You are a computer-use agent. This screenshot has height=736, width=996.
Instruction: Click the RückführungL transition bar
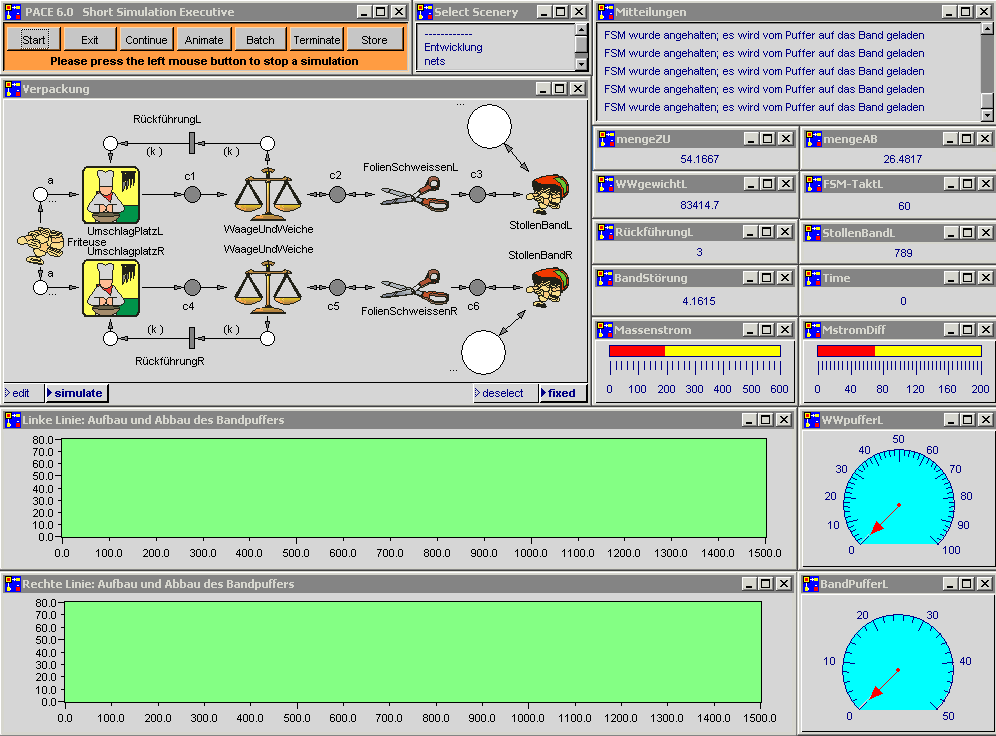[x=192, y=143]
